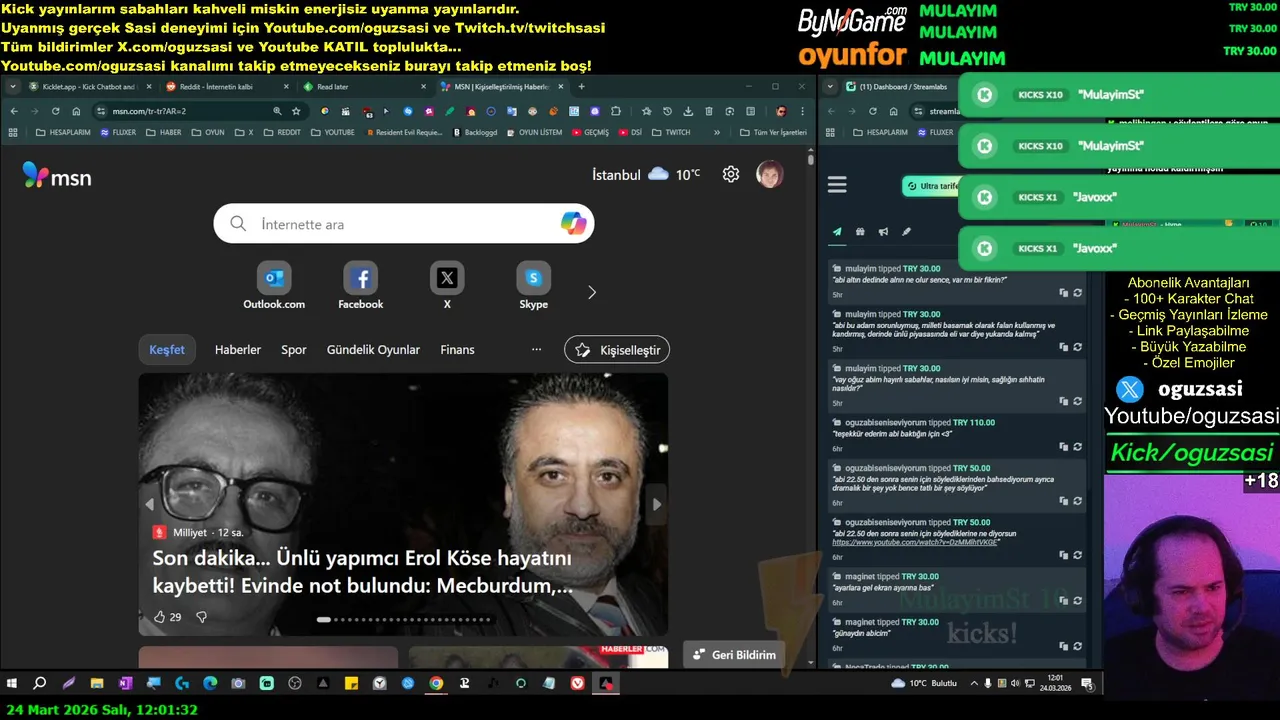Open the Streamlabs hamburger menu
Viewport: 1280px width, 720px height.
pyautogui.click(x=837, y=184)
